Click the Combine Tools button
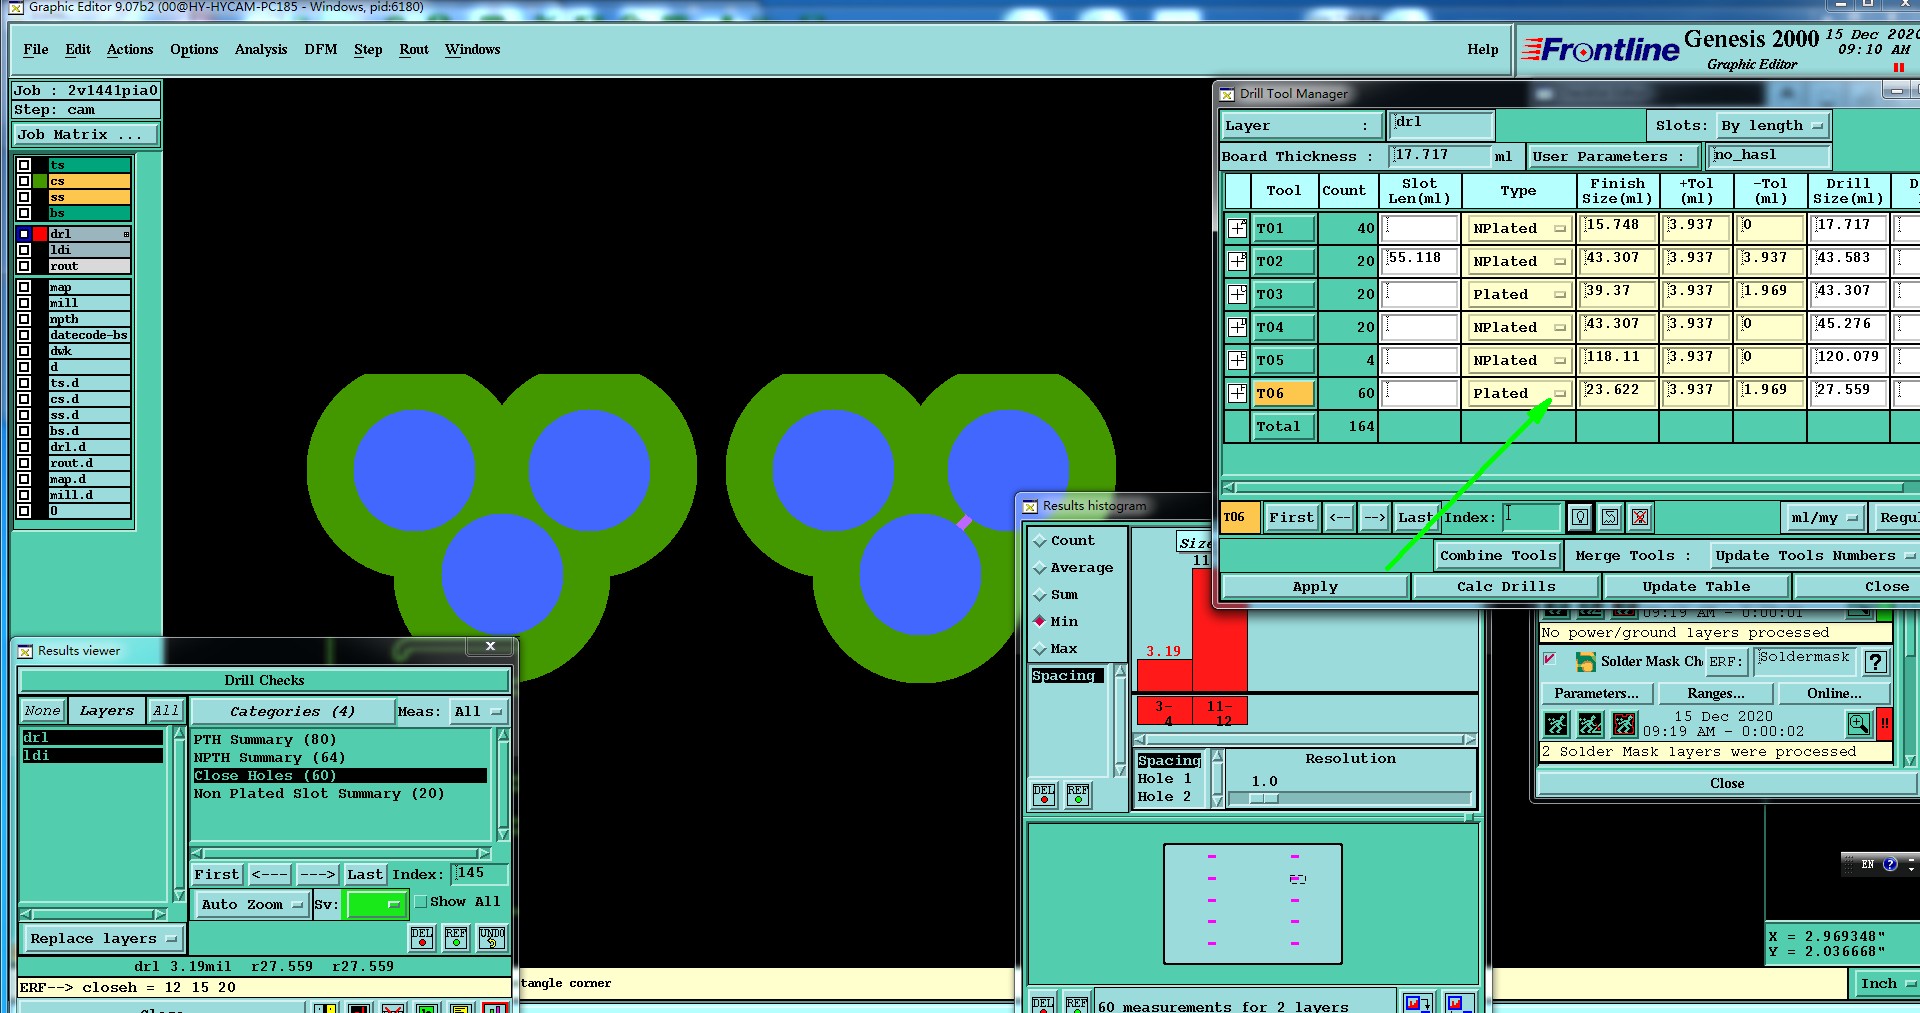 click(1497, 555)
